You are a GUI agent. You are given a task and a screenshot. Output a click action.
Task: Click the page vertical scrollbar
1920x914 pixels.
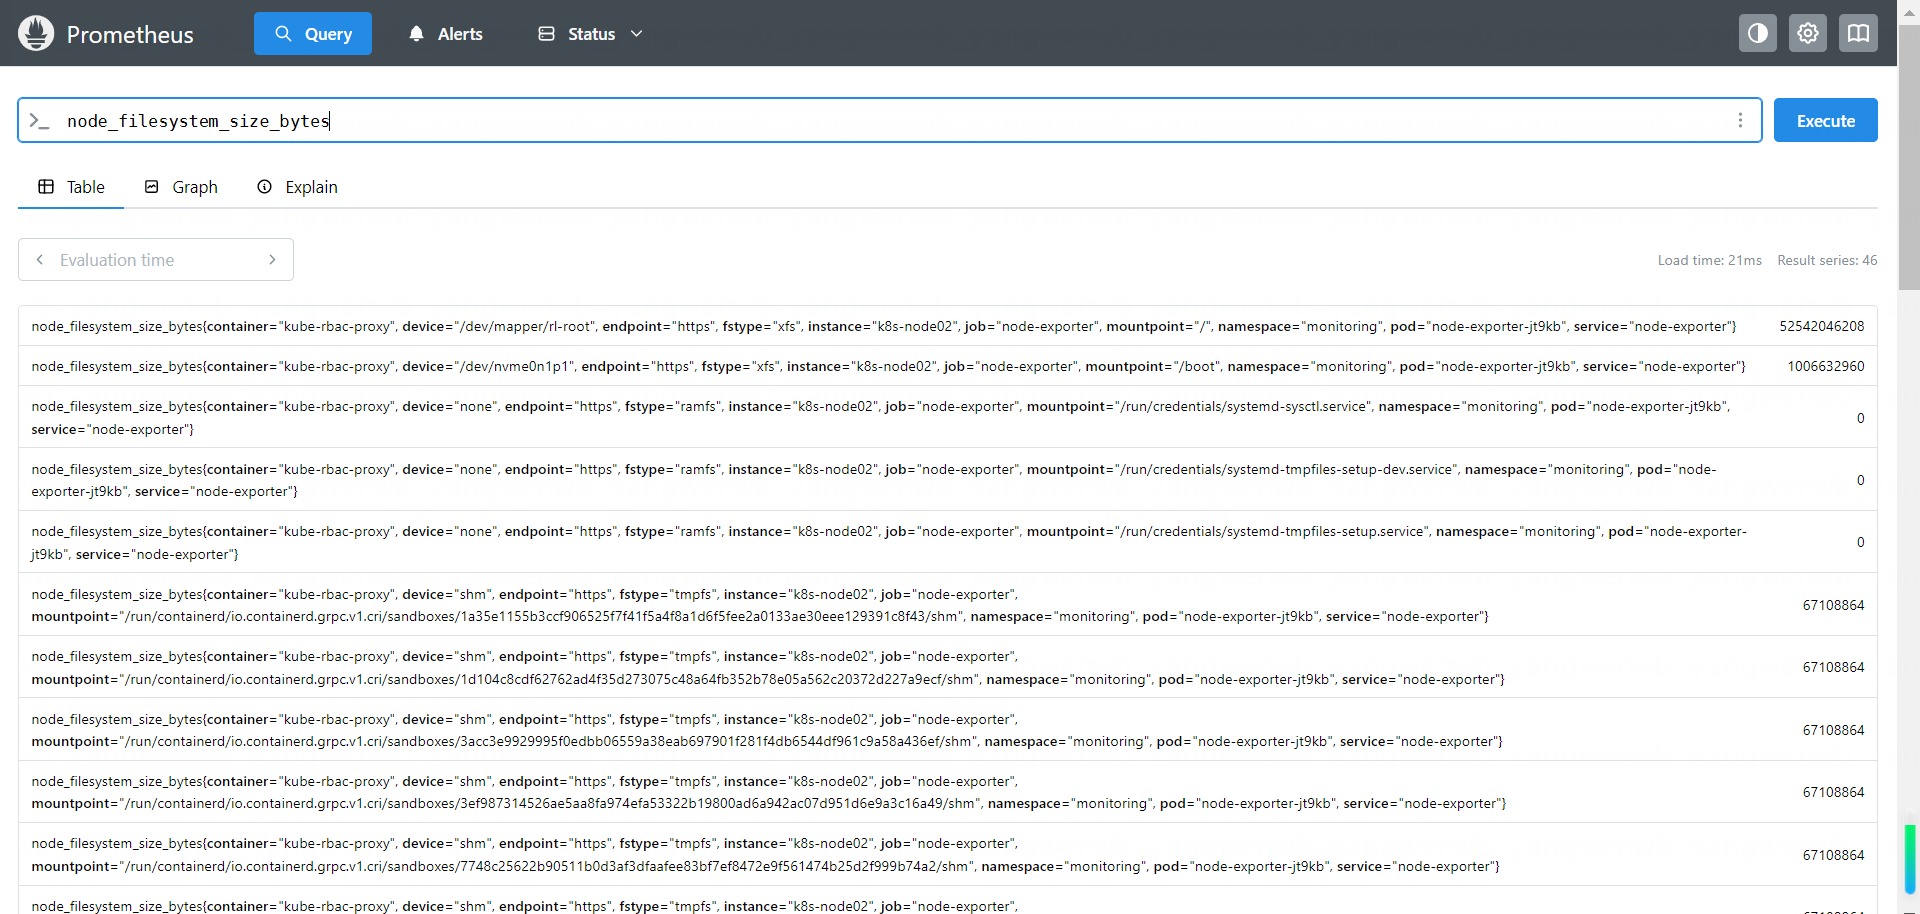[x=1909, y=400]
